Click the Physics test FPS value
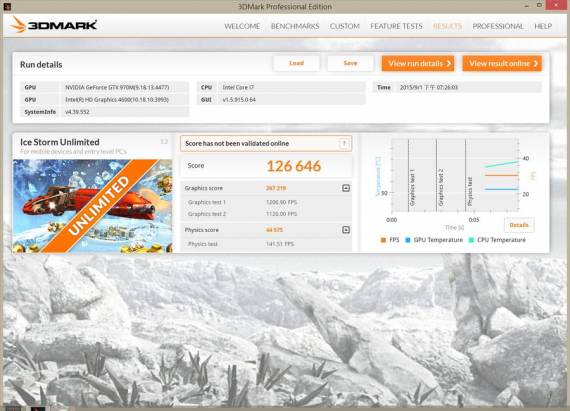The height and width of the screenshot is (411, 570). (x=280, y=244)
